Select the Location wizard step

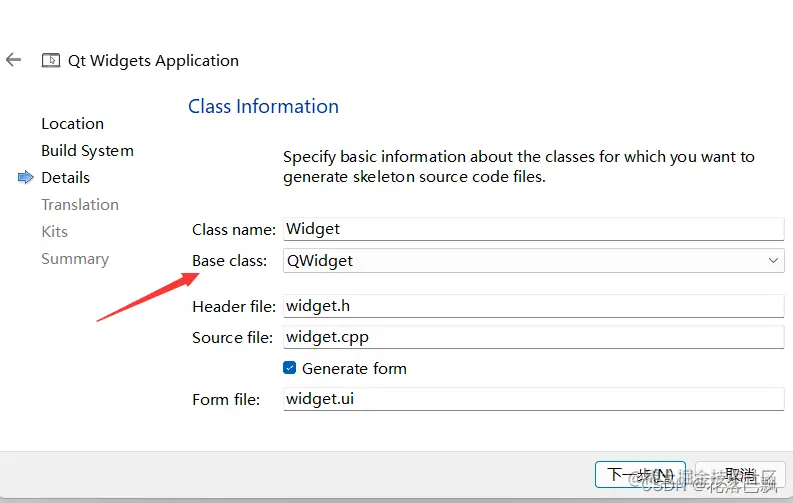pos(72,123)
